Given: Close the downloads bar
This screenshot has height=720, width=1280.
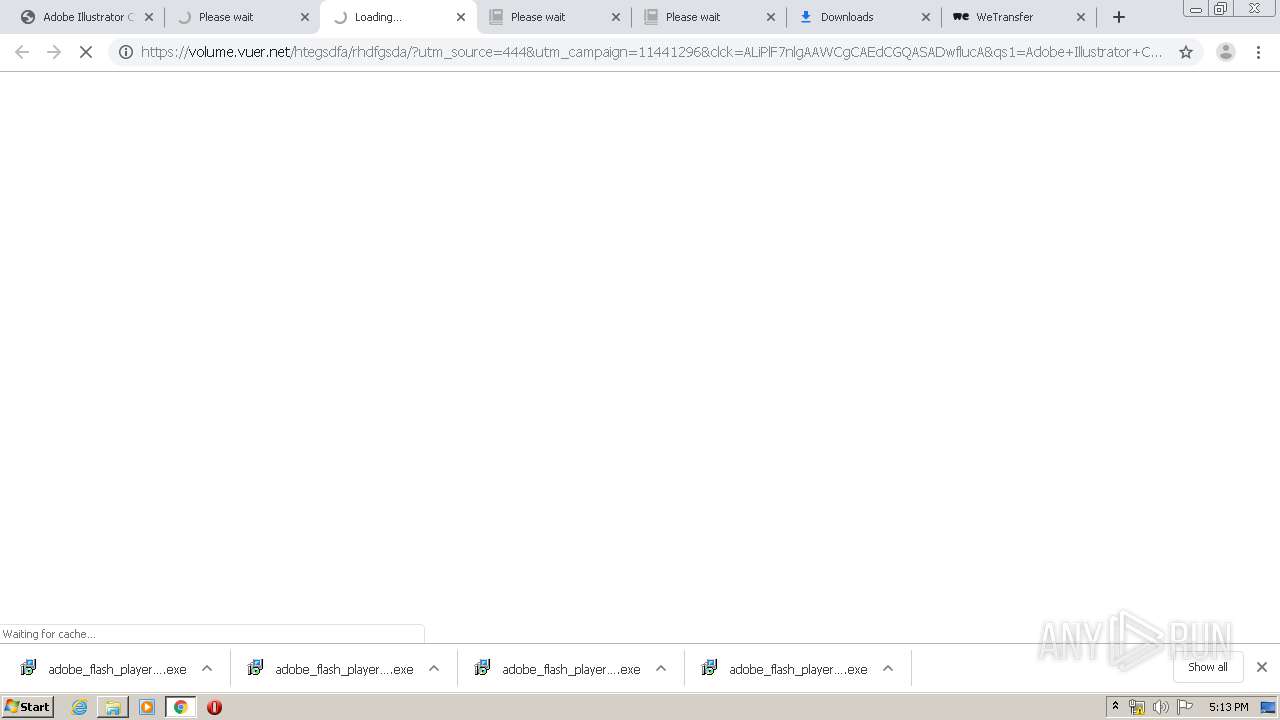Looking at the screenshot, I should point(1262,667).
